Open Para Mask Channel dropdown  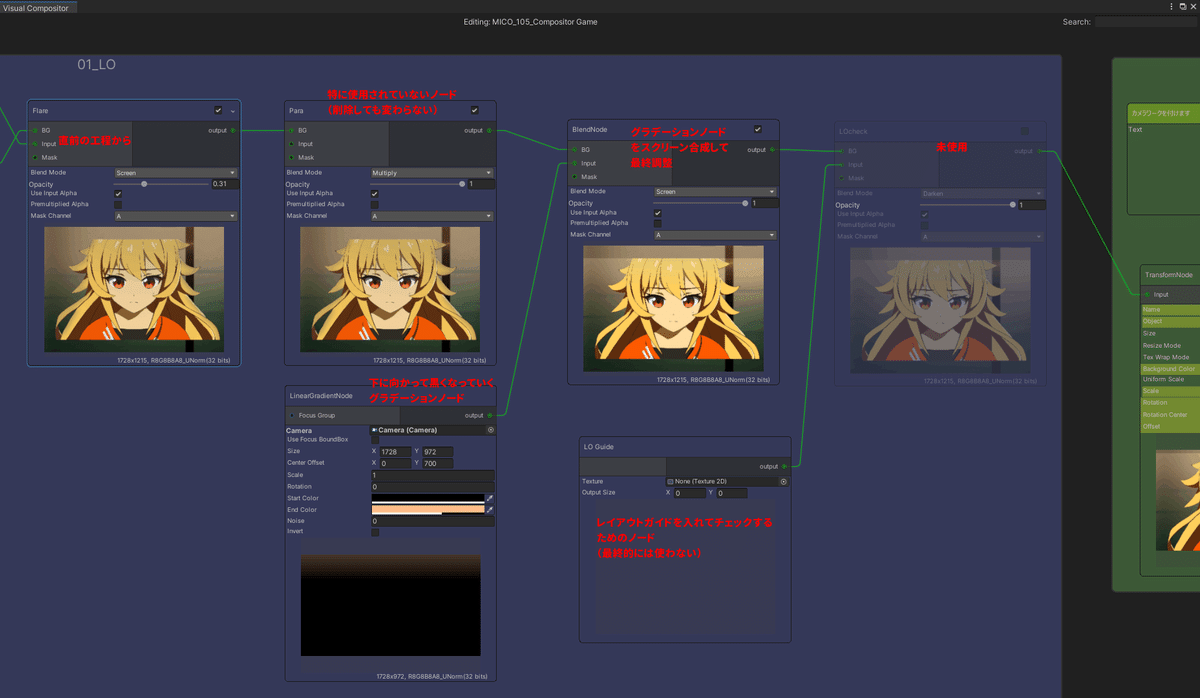(x=432, y=215)
